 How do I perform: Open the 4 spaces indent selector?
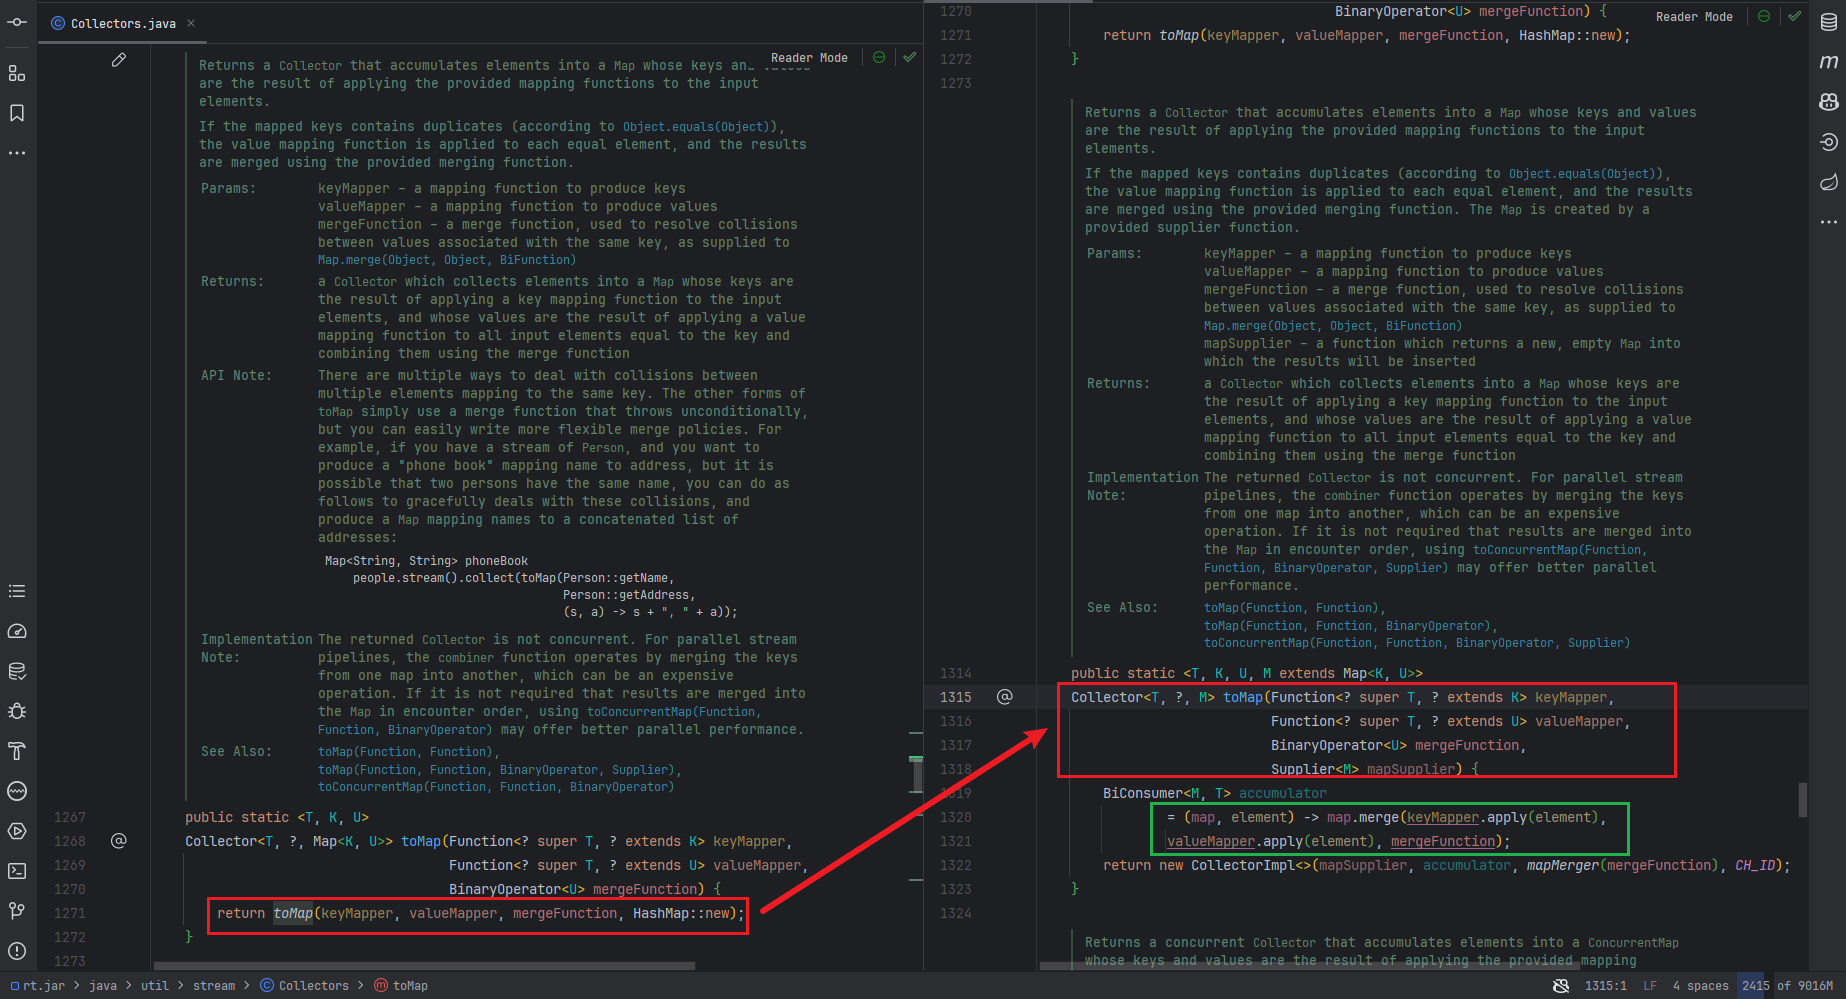[1700, 986]
